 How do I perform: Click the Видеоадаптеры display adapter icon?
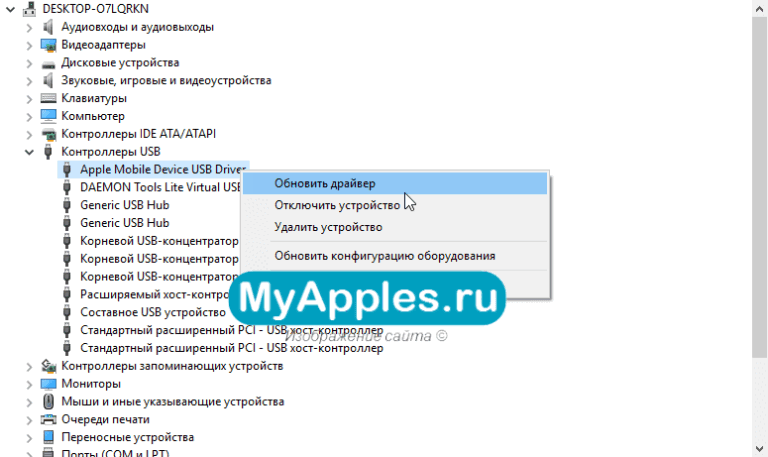pos(48,45)
